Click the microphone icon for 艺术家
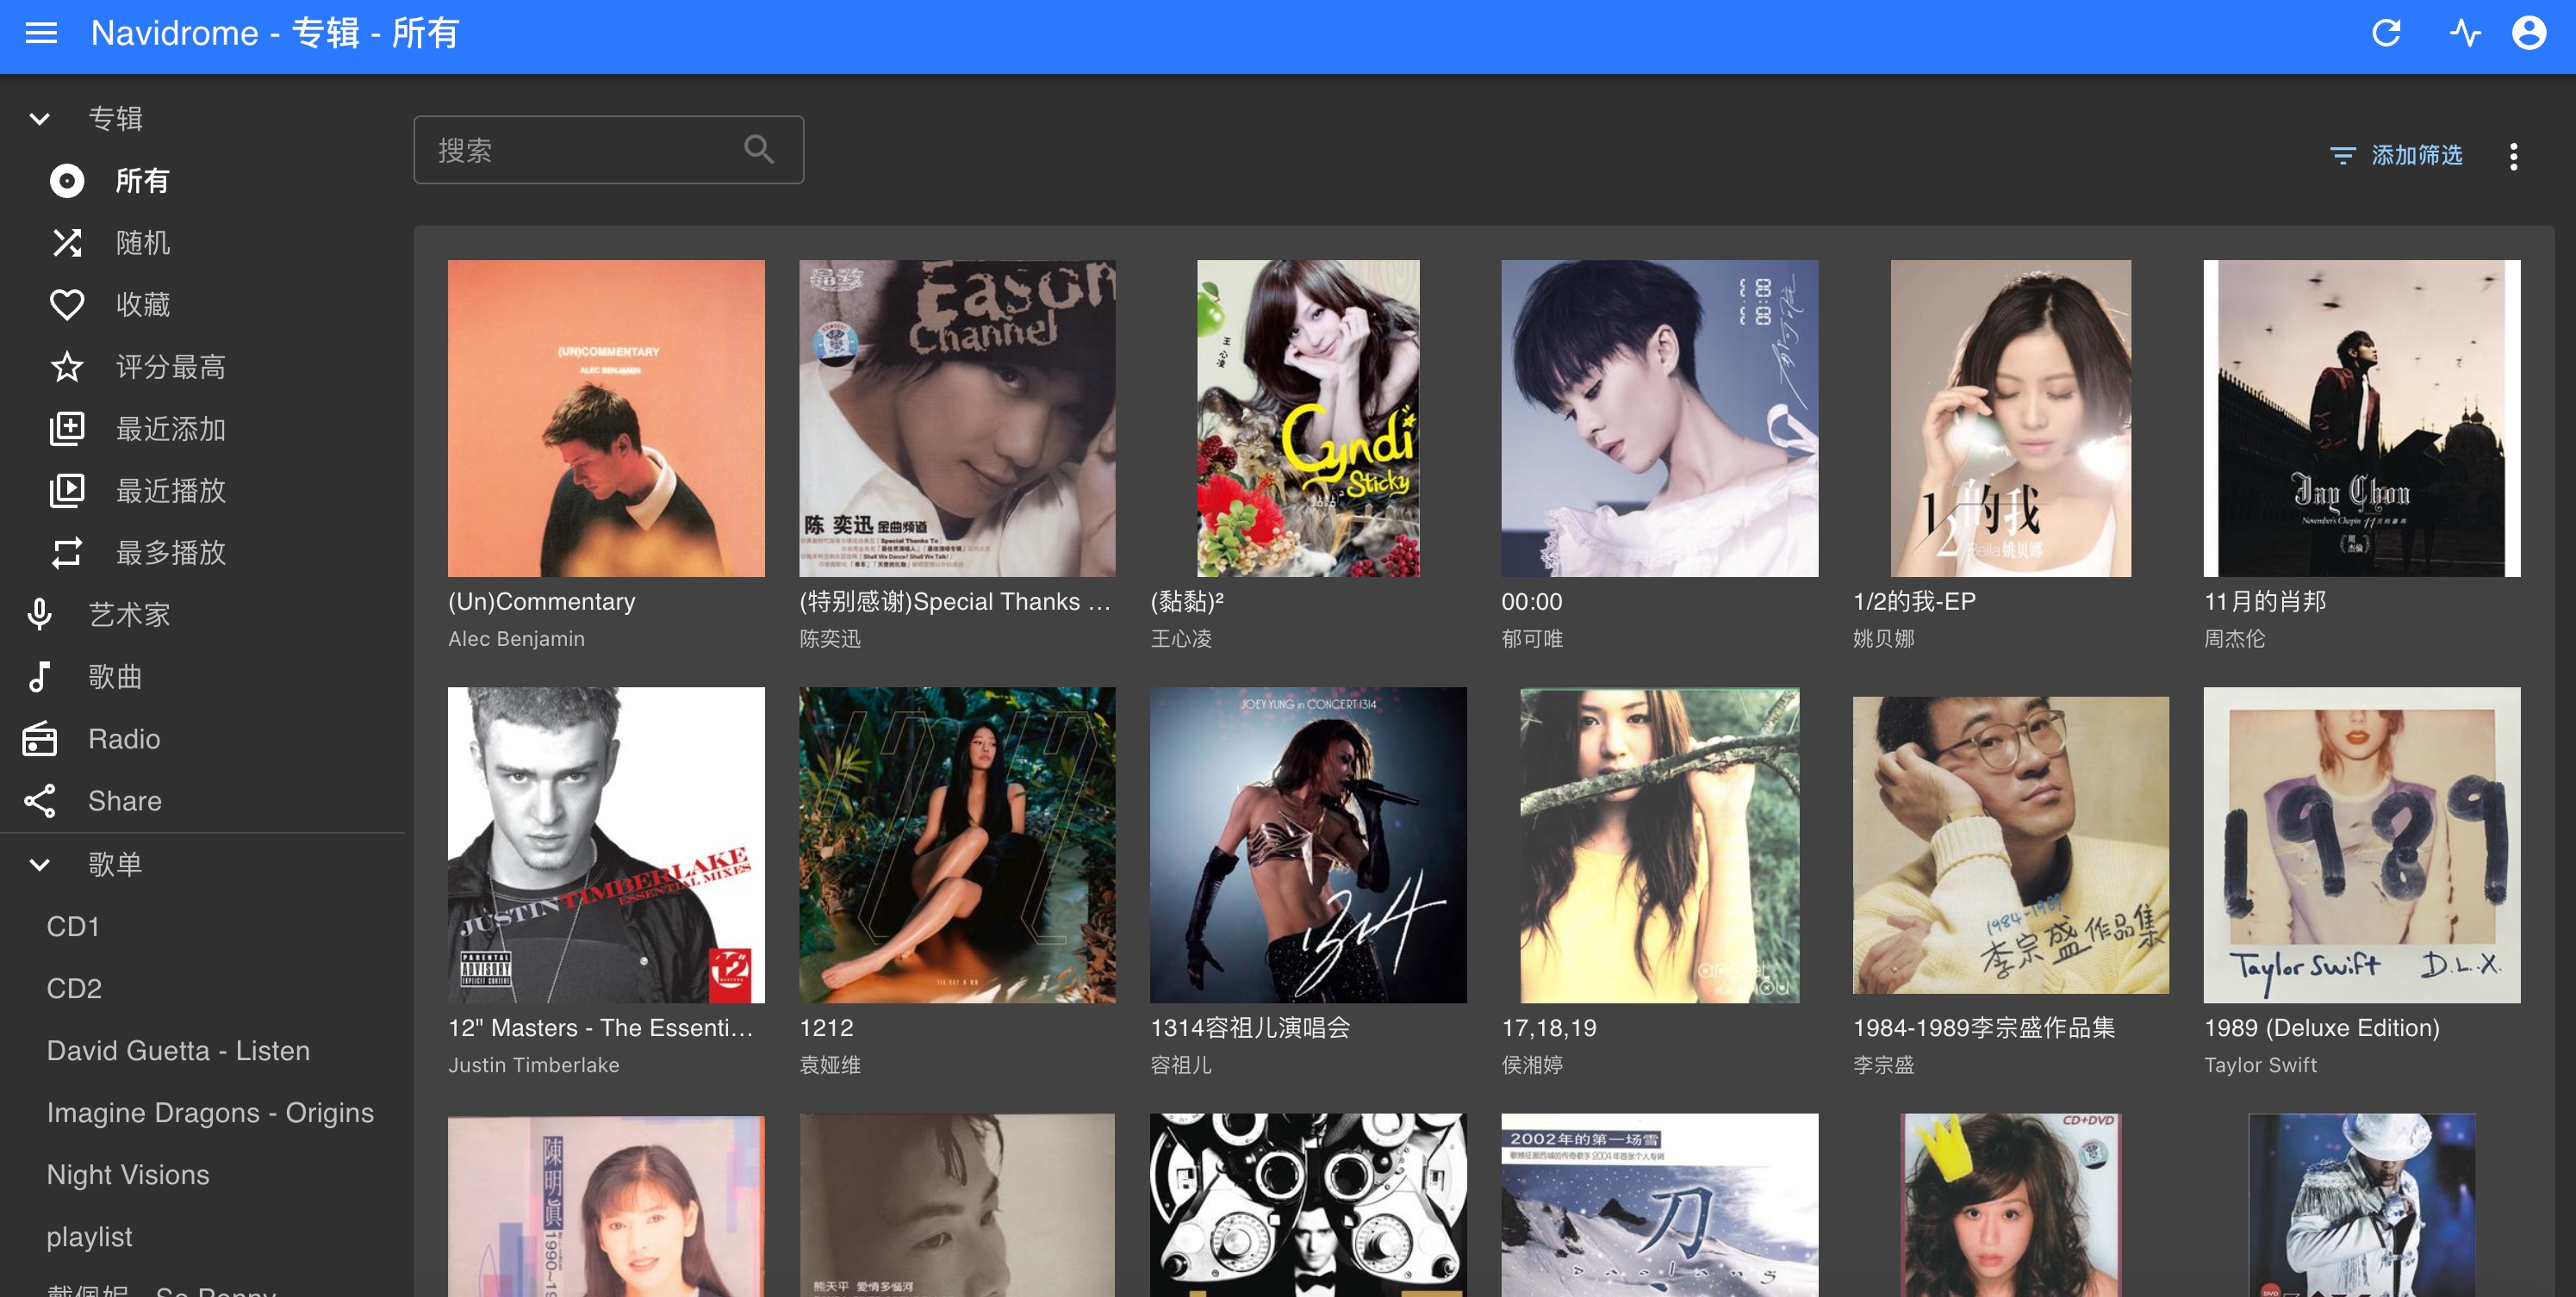 point(40,615)
